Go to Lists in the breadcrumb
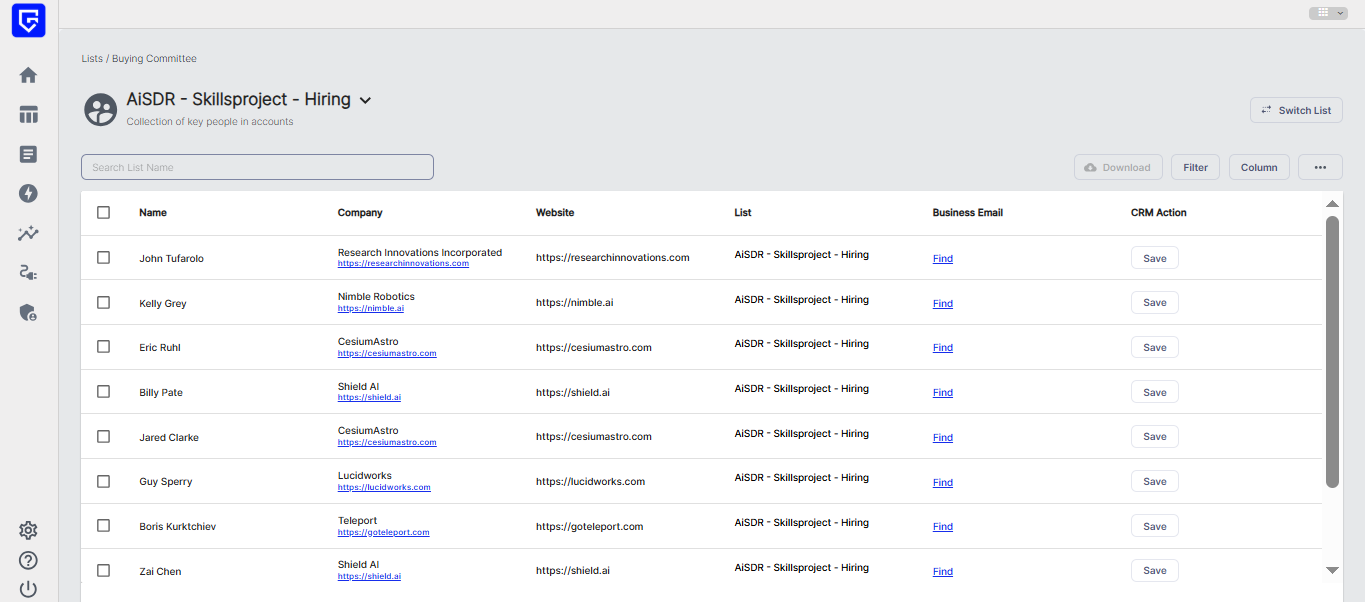This screenshot has width=1365, height=602. click(x=92, y=59)
